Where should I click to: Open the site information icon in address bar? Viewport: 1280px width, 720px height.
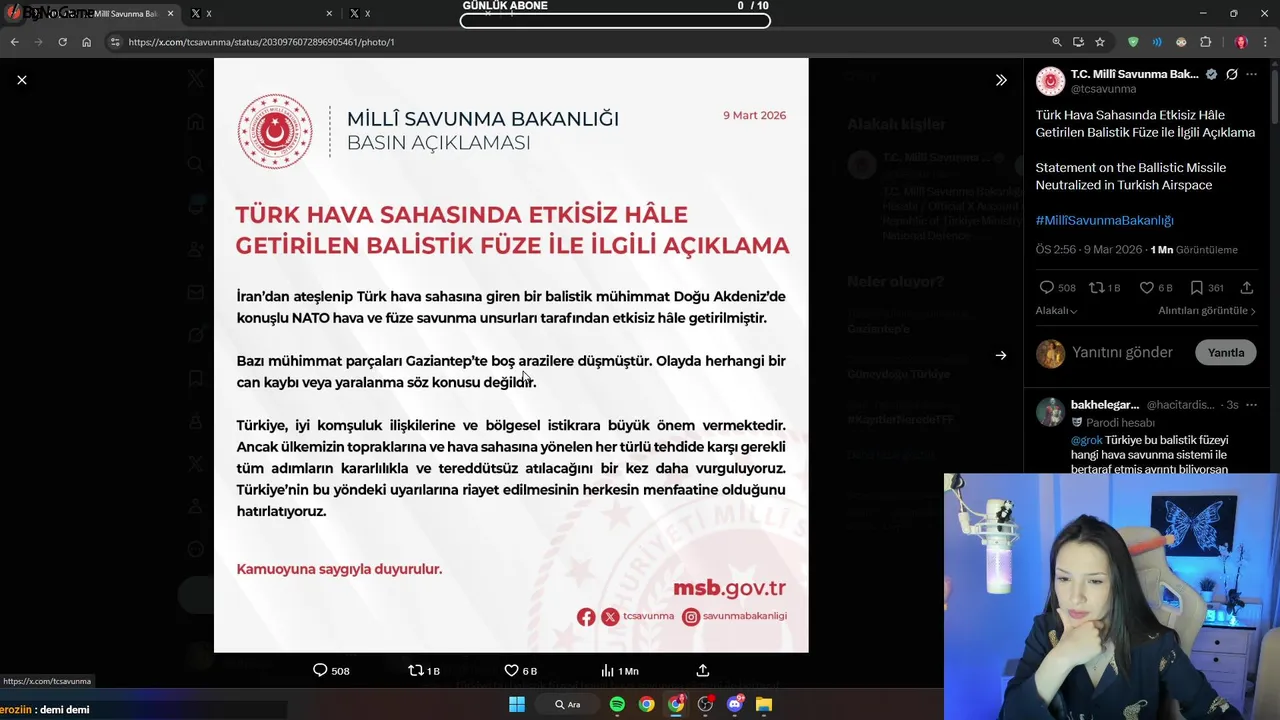(x=115, y=42)
